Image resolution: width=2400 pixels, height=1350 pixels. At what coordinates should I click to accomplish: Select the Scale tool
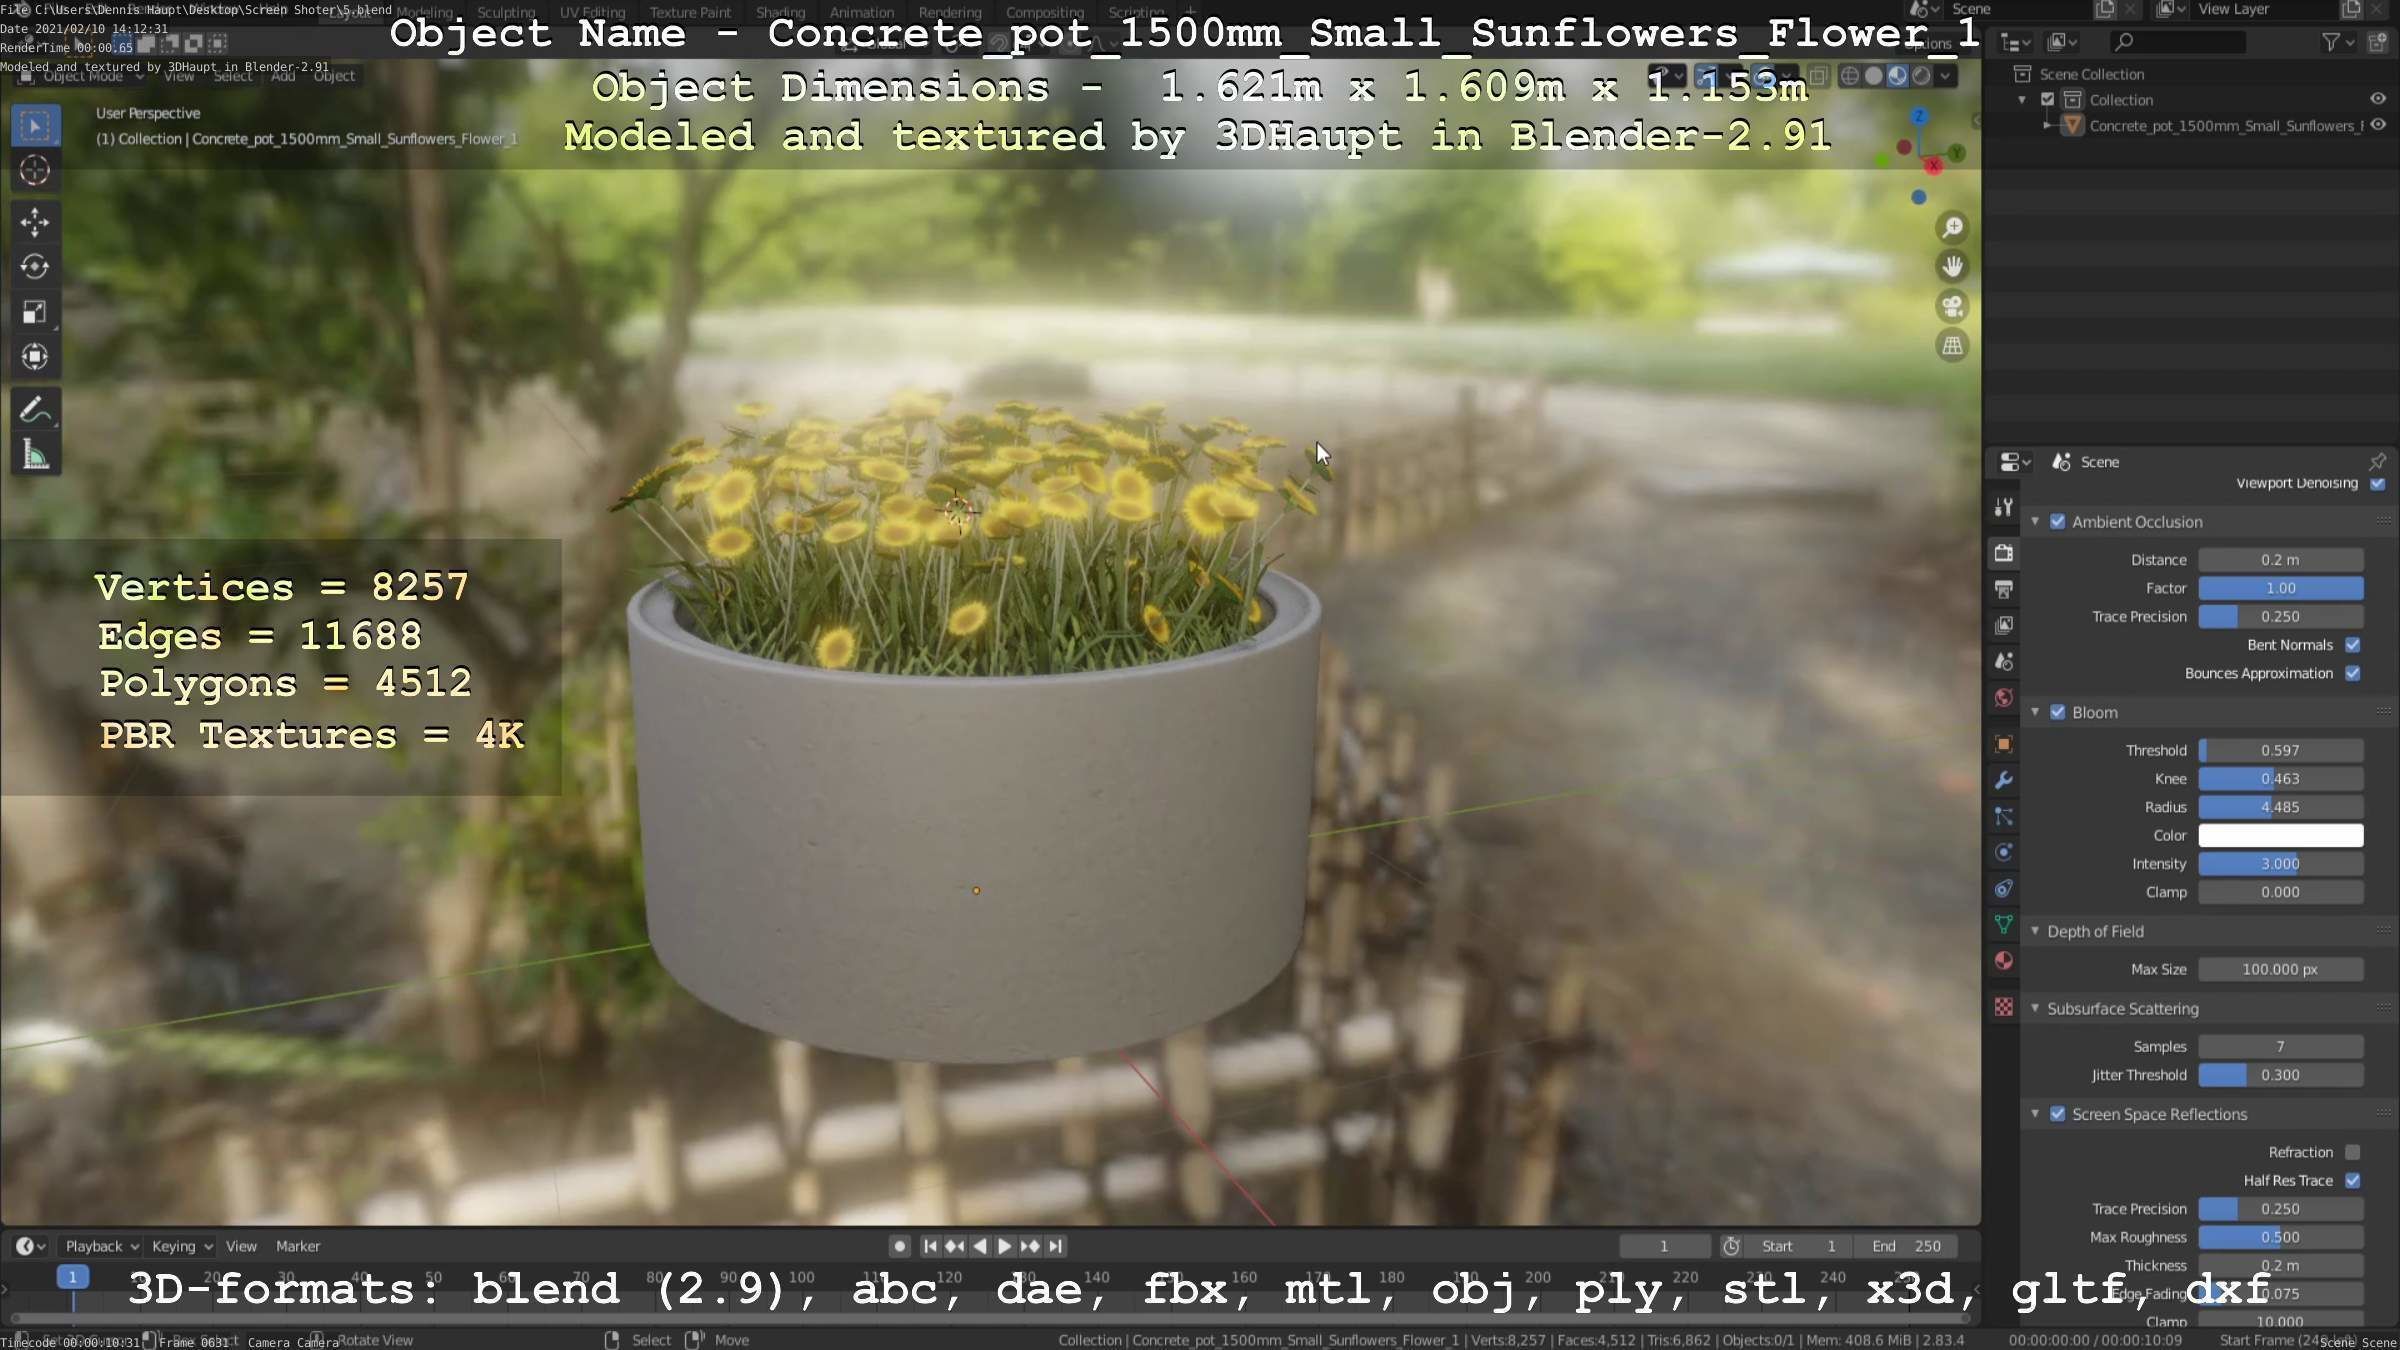(x=35, y=312)
